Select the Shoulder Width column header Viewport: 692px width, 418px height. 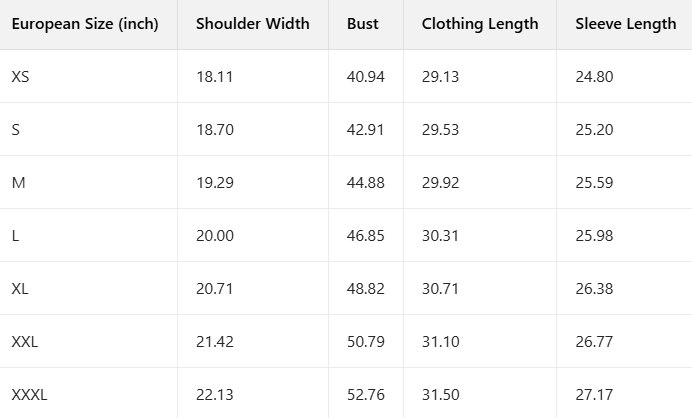click(253, 24)
